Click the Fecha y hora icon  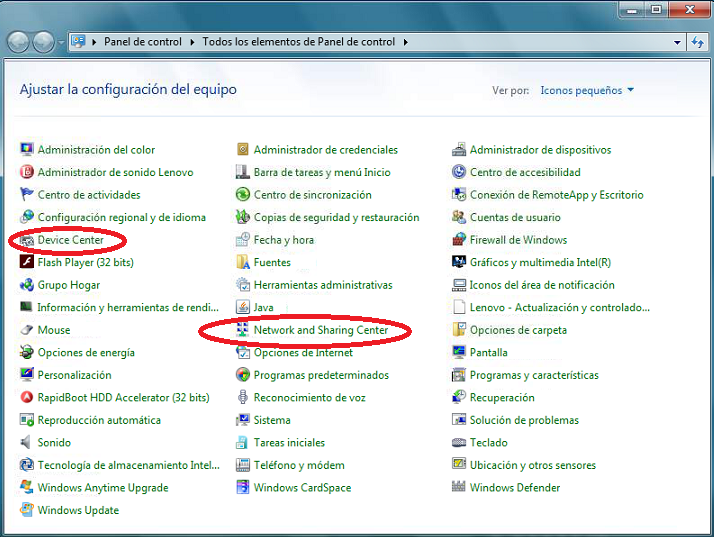243,240
